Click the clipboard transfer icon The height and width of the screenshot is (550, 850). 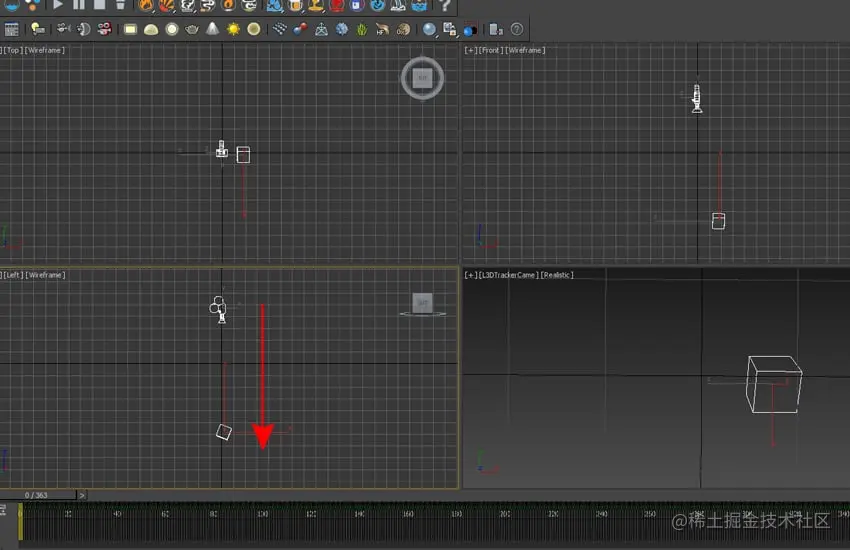[x=495, y=29]
